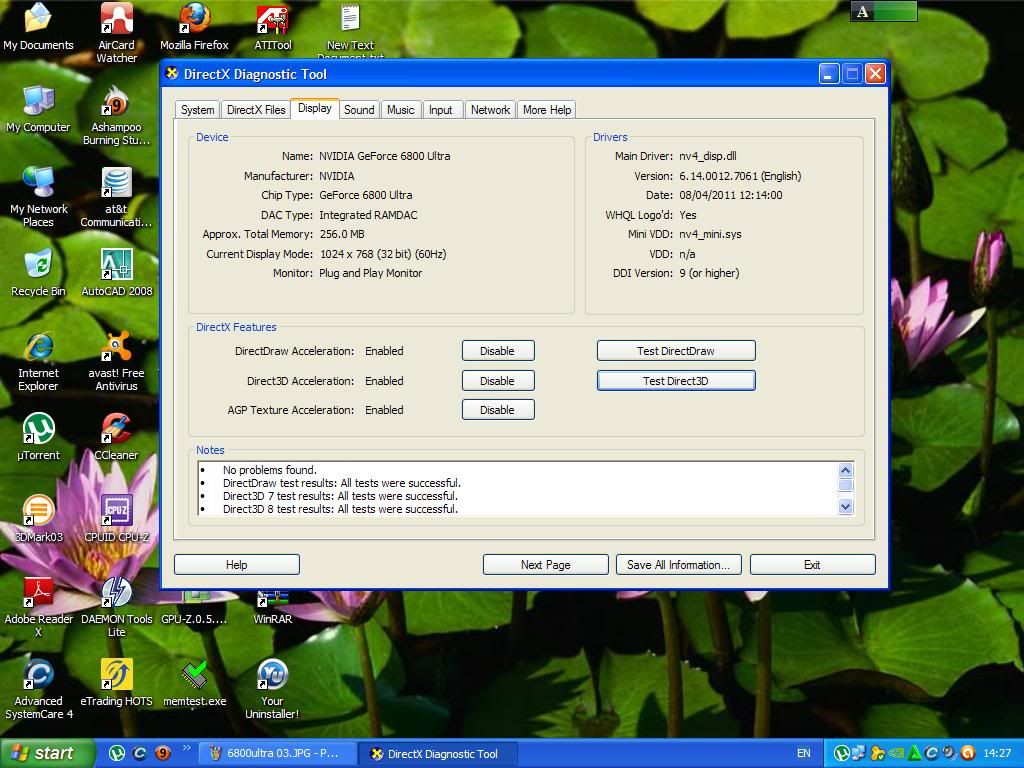Image resolution: width=1024 pixels, height=768 pixels.
Task: Open at&t Communication Manager shortcut
Action: click(x=116, y=197)
